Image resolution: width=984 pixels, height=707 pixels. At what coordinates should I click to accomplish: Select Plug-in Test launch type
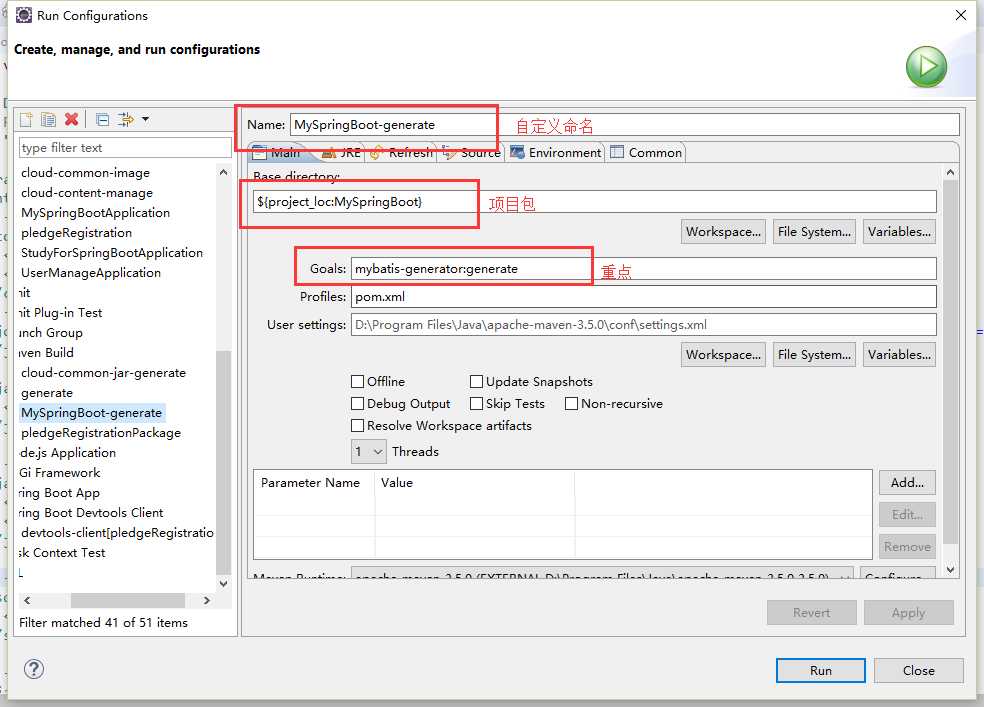[61, 312]
